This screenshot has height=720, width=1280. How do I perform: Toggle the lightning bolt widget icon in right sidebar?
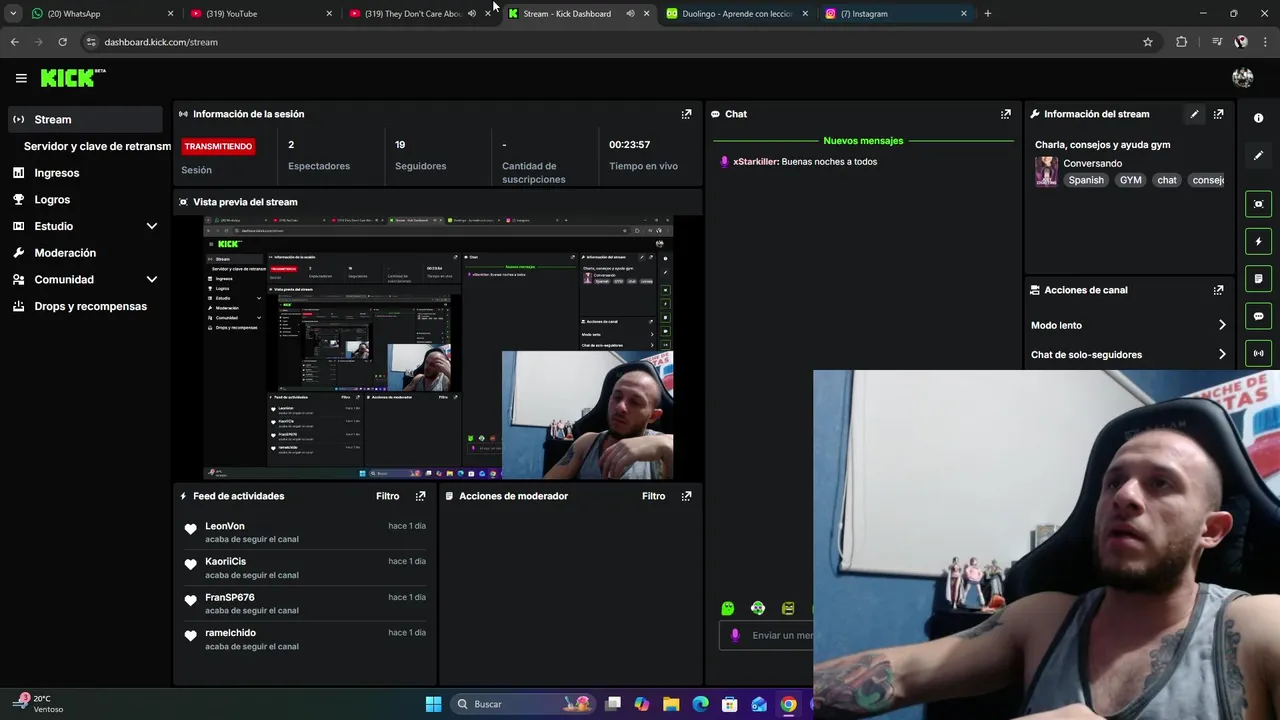1258,241
